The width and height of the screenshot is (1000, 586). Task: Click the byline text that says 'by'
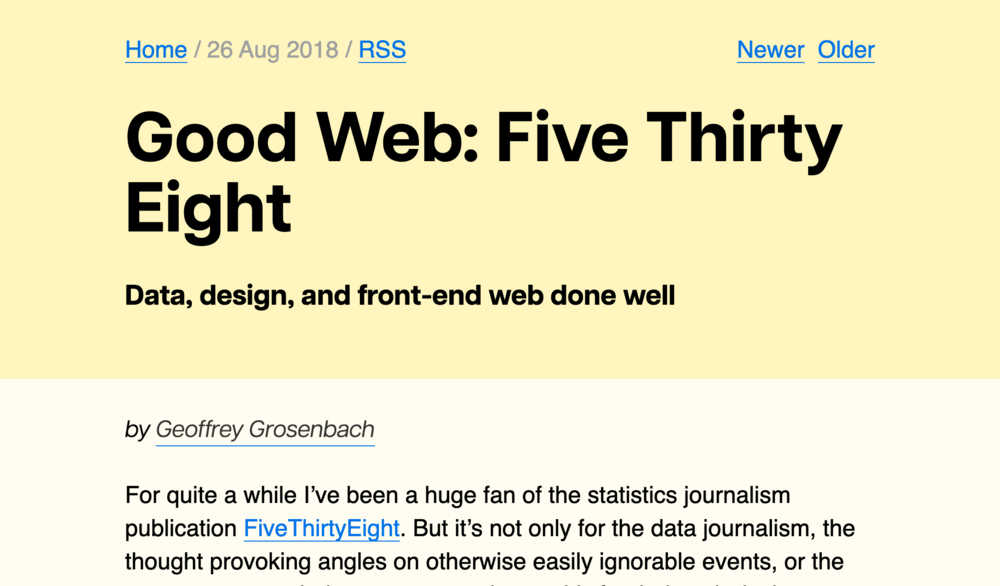tap(133, 429)
